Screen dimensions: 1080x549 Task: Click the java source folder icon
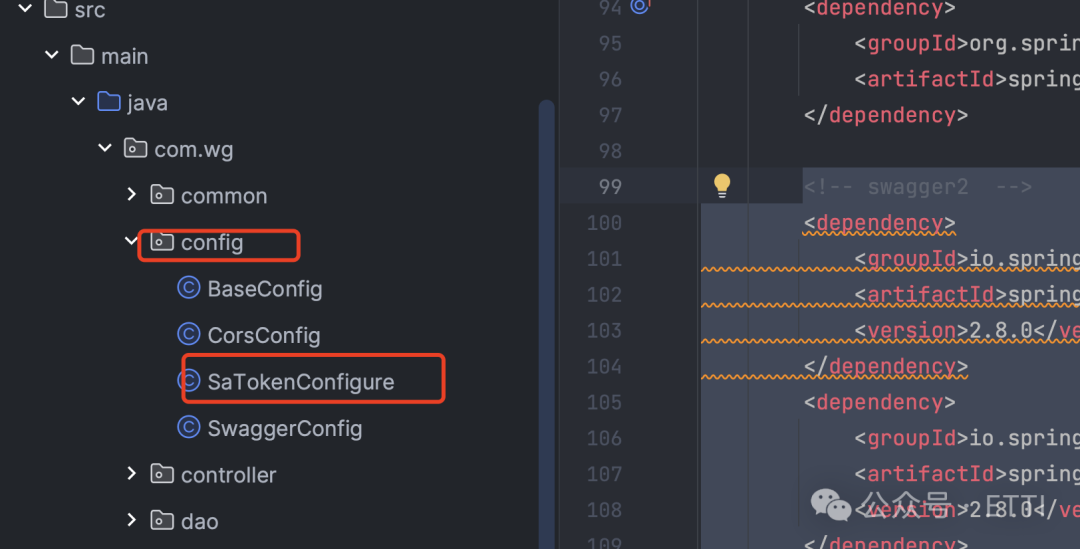(x=108, y=102)
